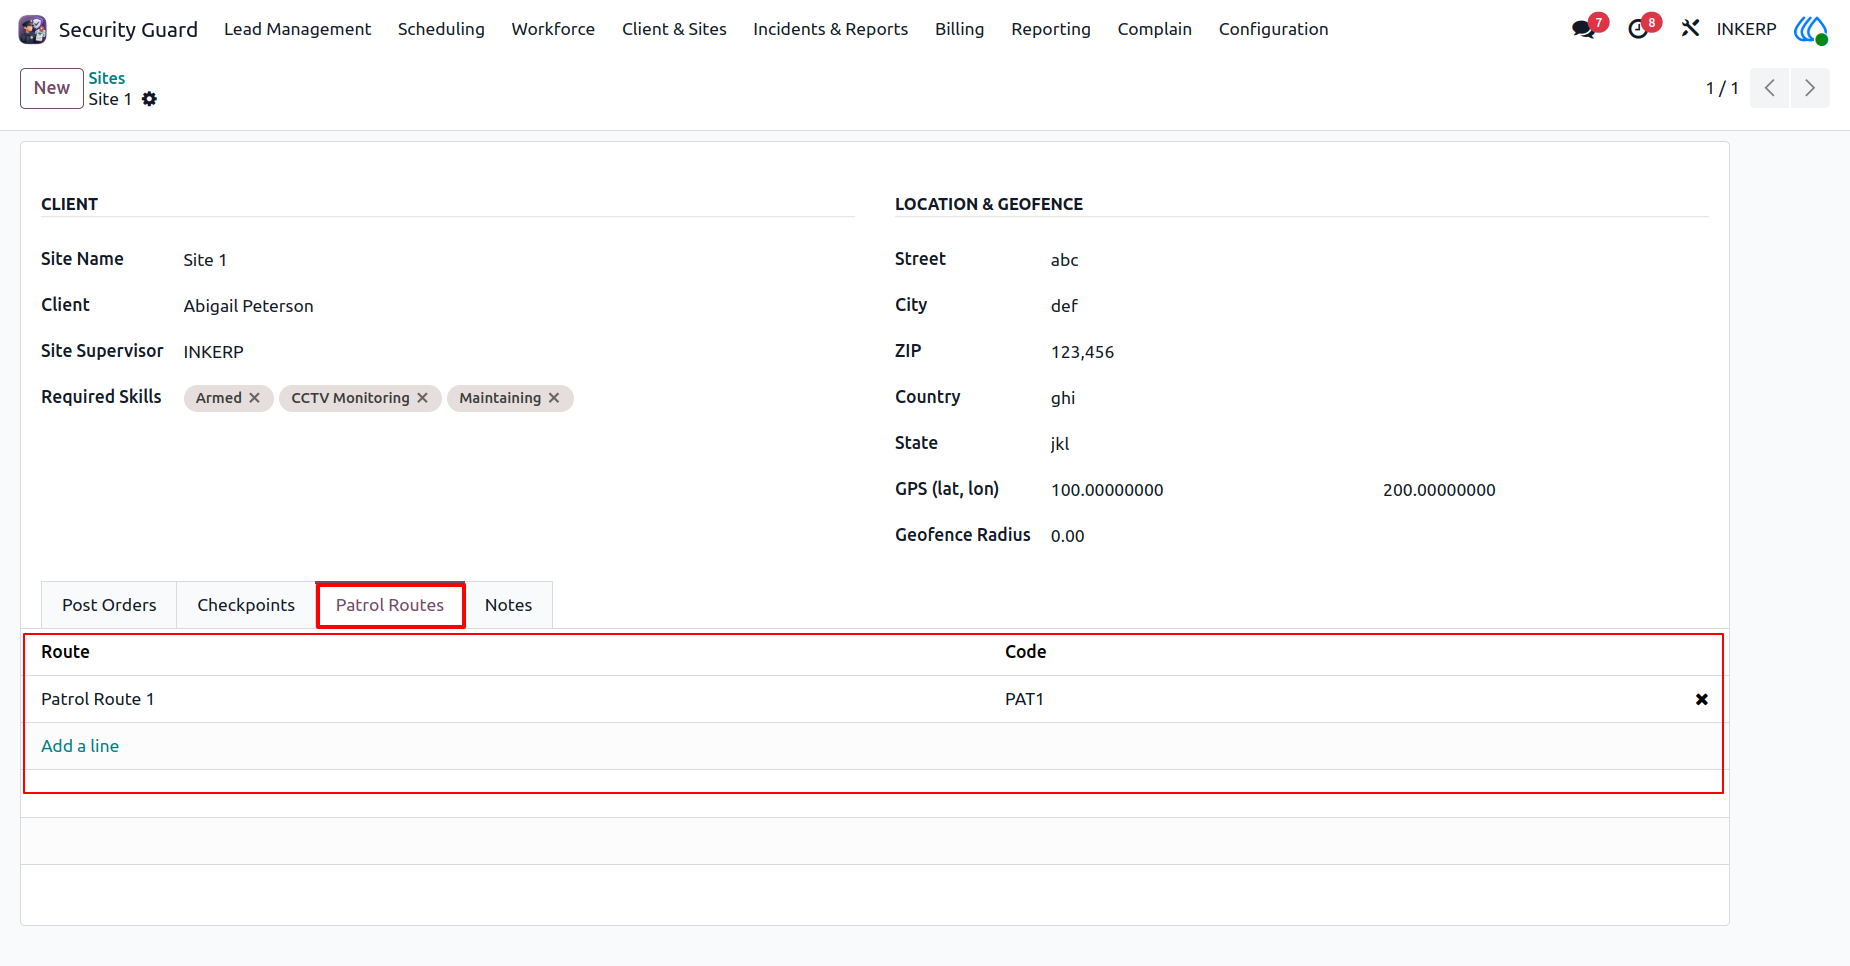Open the Complain menu
Viewport: 1850px width, 966px height.
(1154, 29)
